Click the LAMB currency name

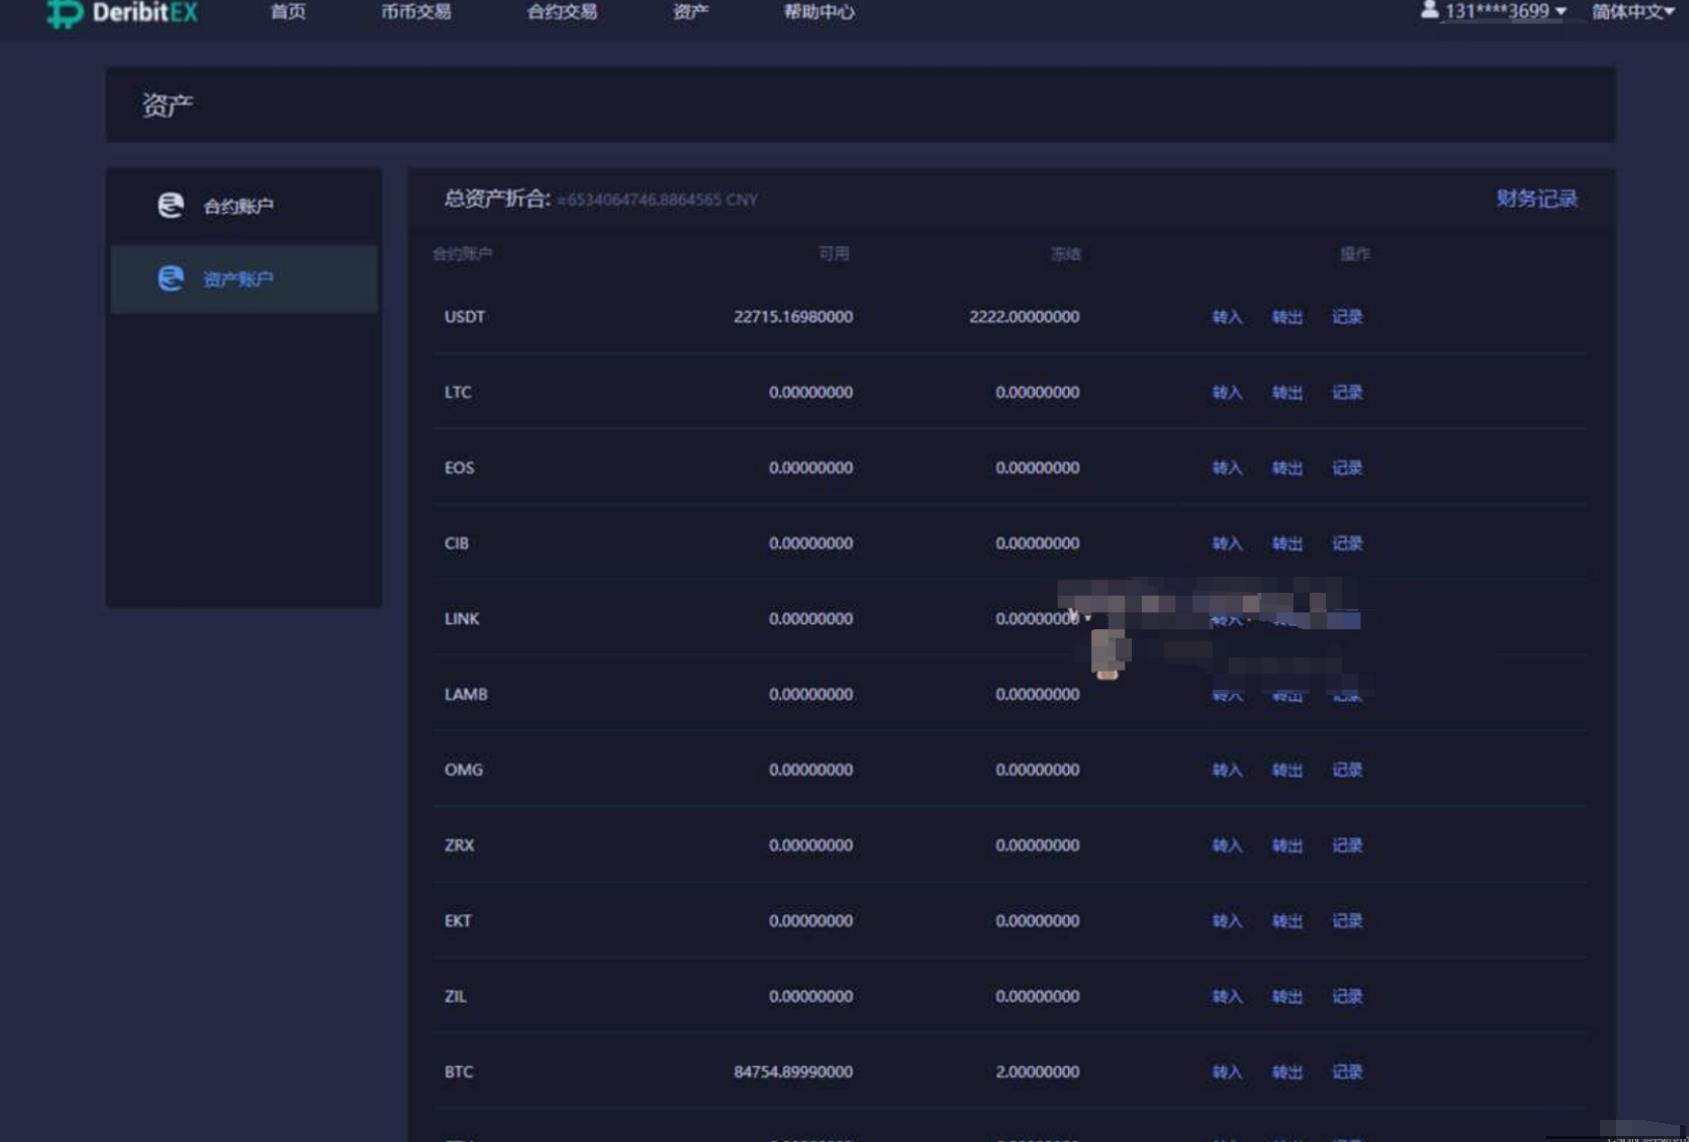pyautogui.click(x=465, y=694)
